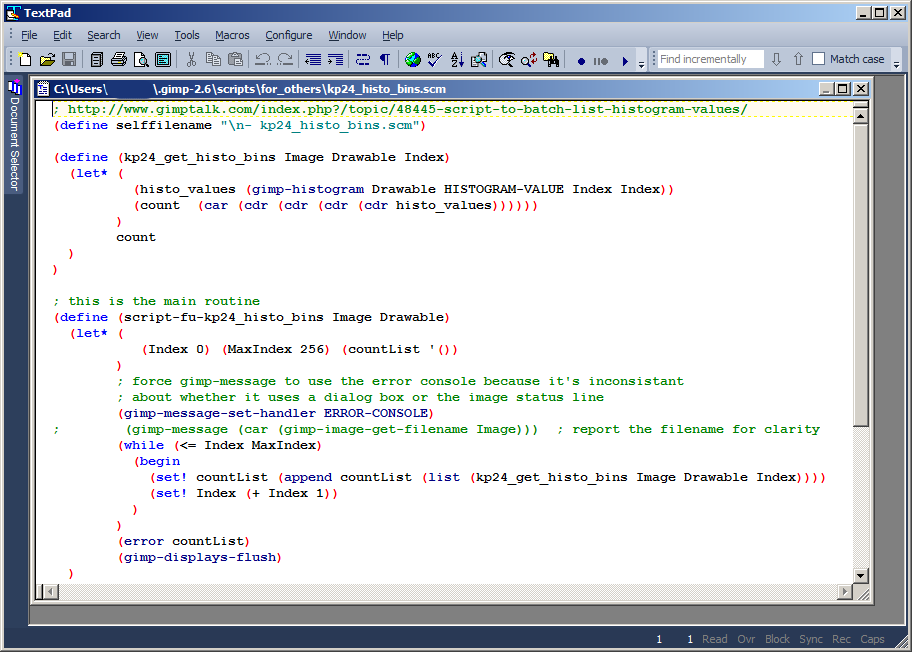Image resolution: width=912 pixels, height=652 pixels.
Task: Open the File menu
Action: click(x=29, y=35)
